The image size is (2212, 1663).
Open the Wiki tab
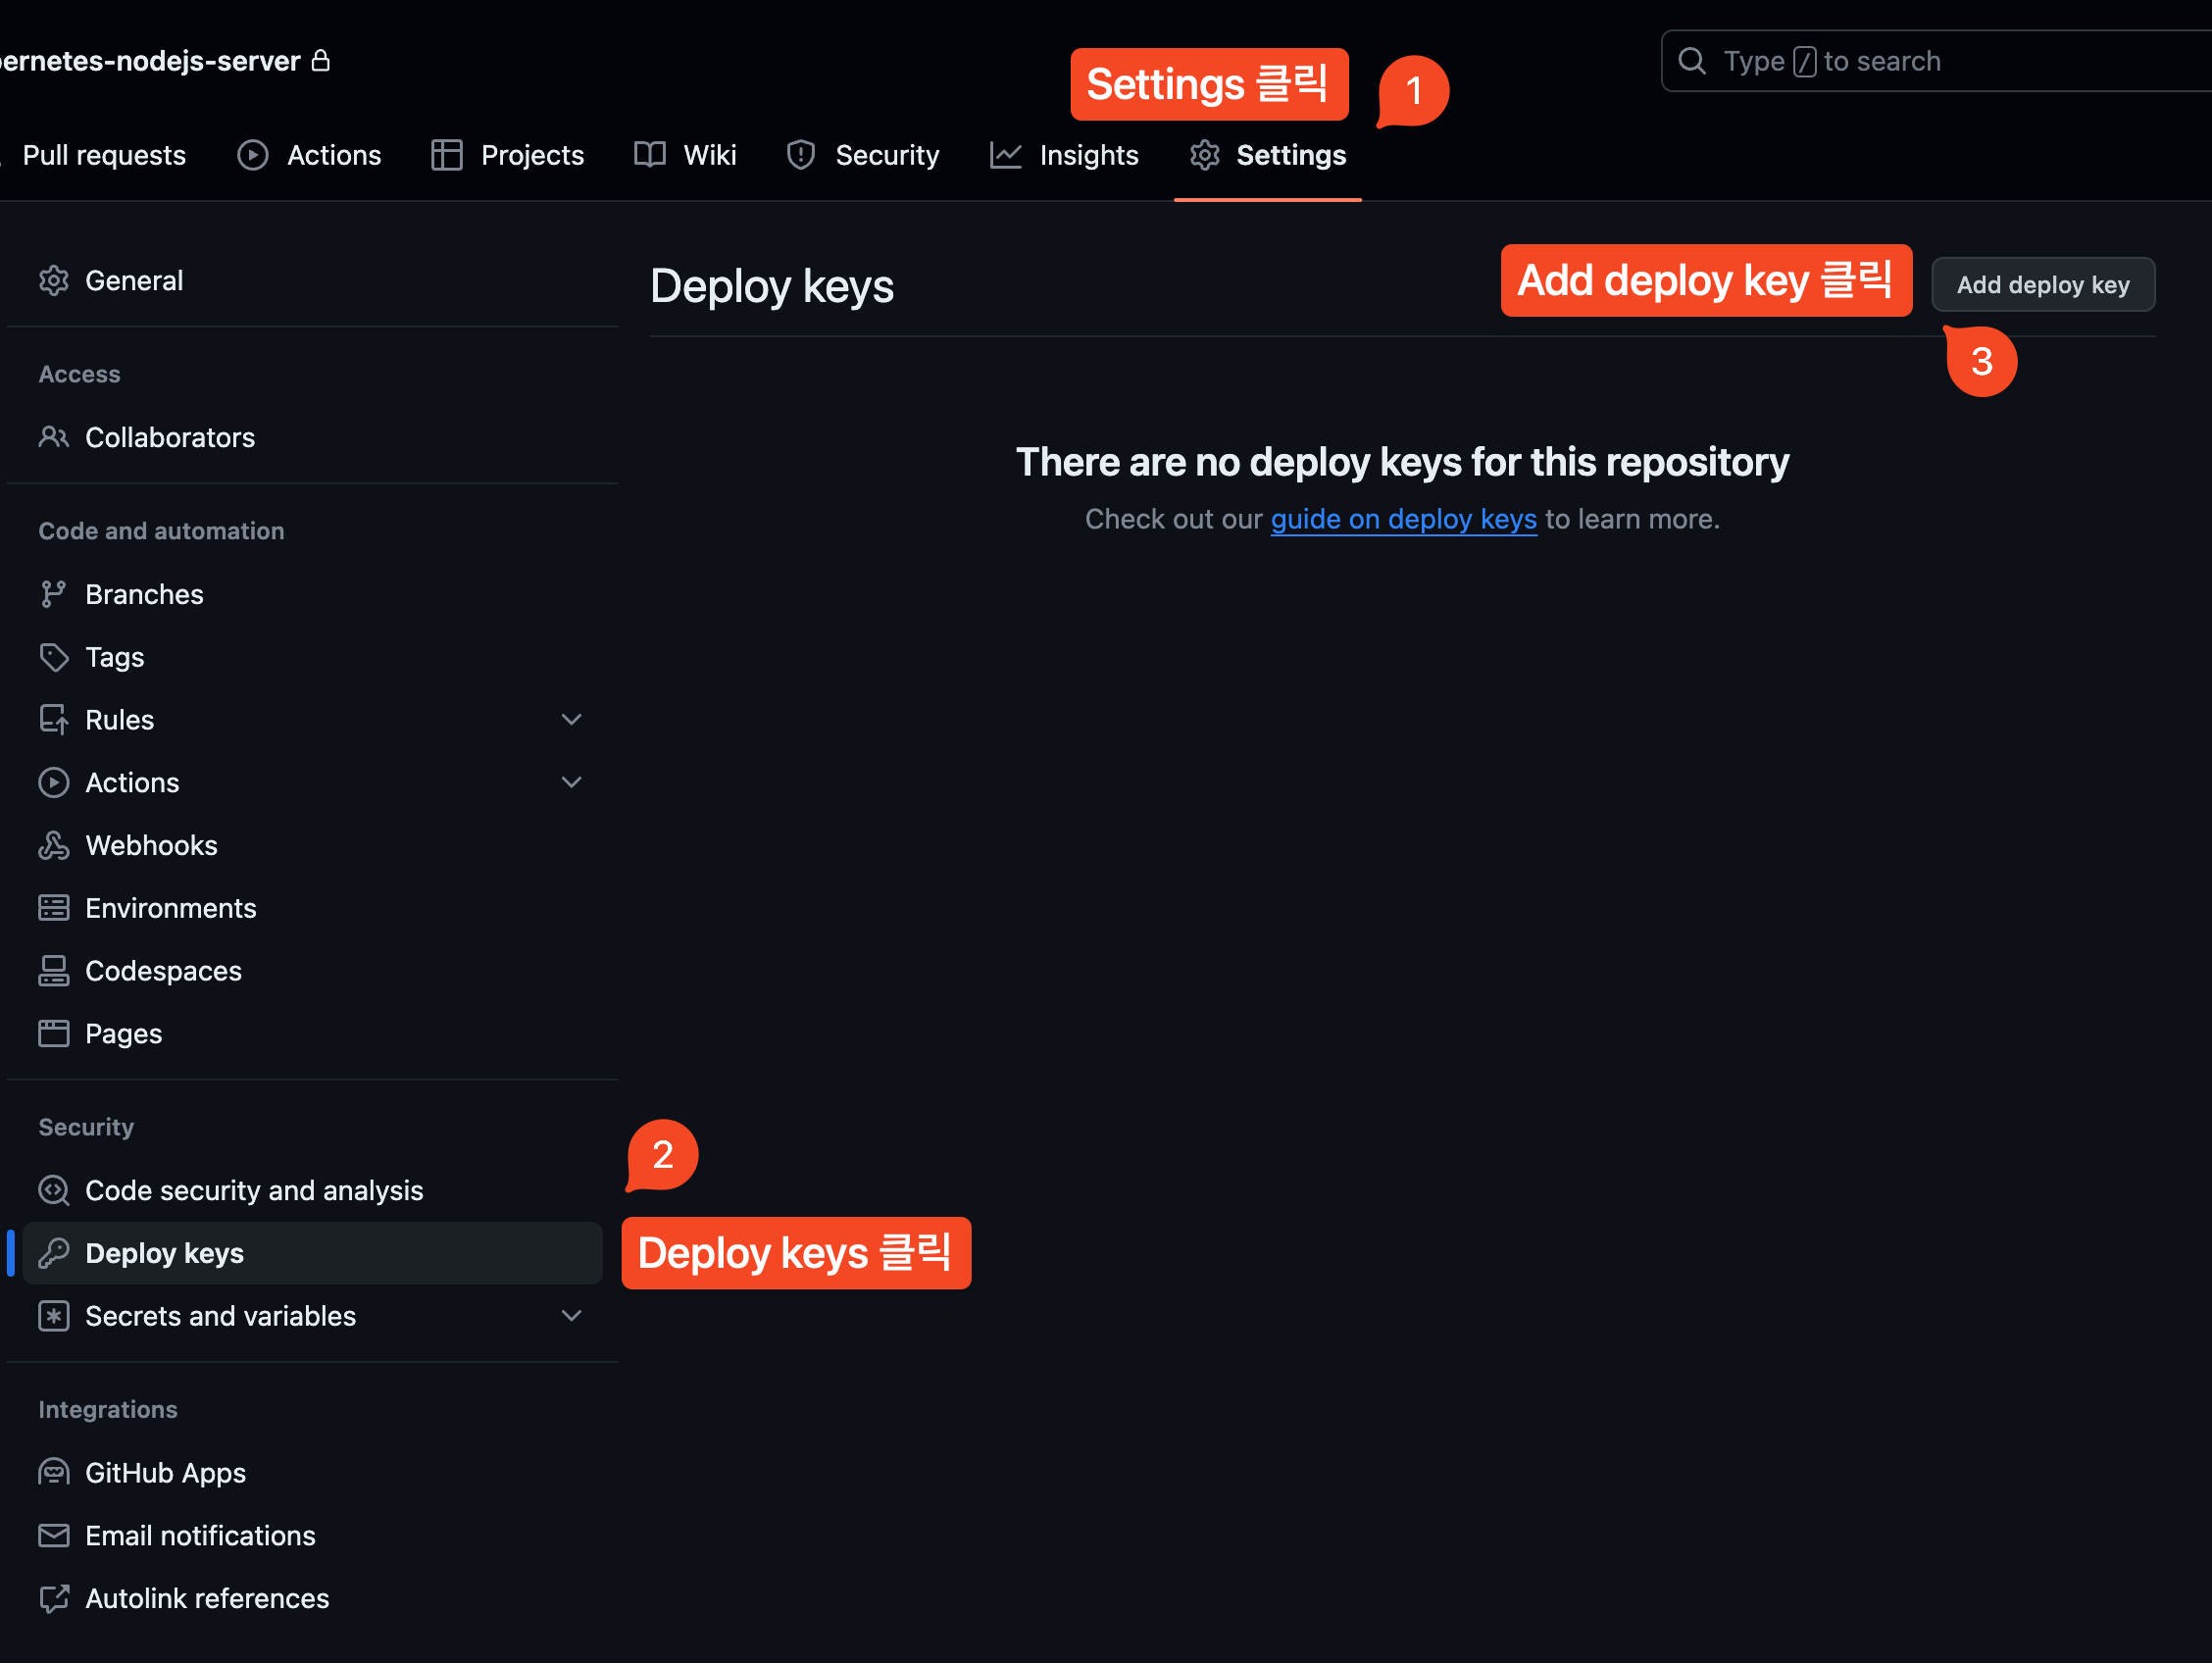coord(686,155)
